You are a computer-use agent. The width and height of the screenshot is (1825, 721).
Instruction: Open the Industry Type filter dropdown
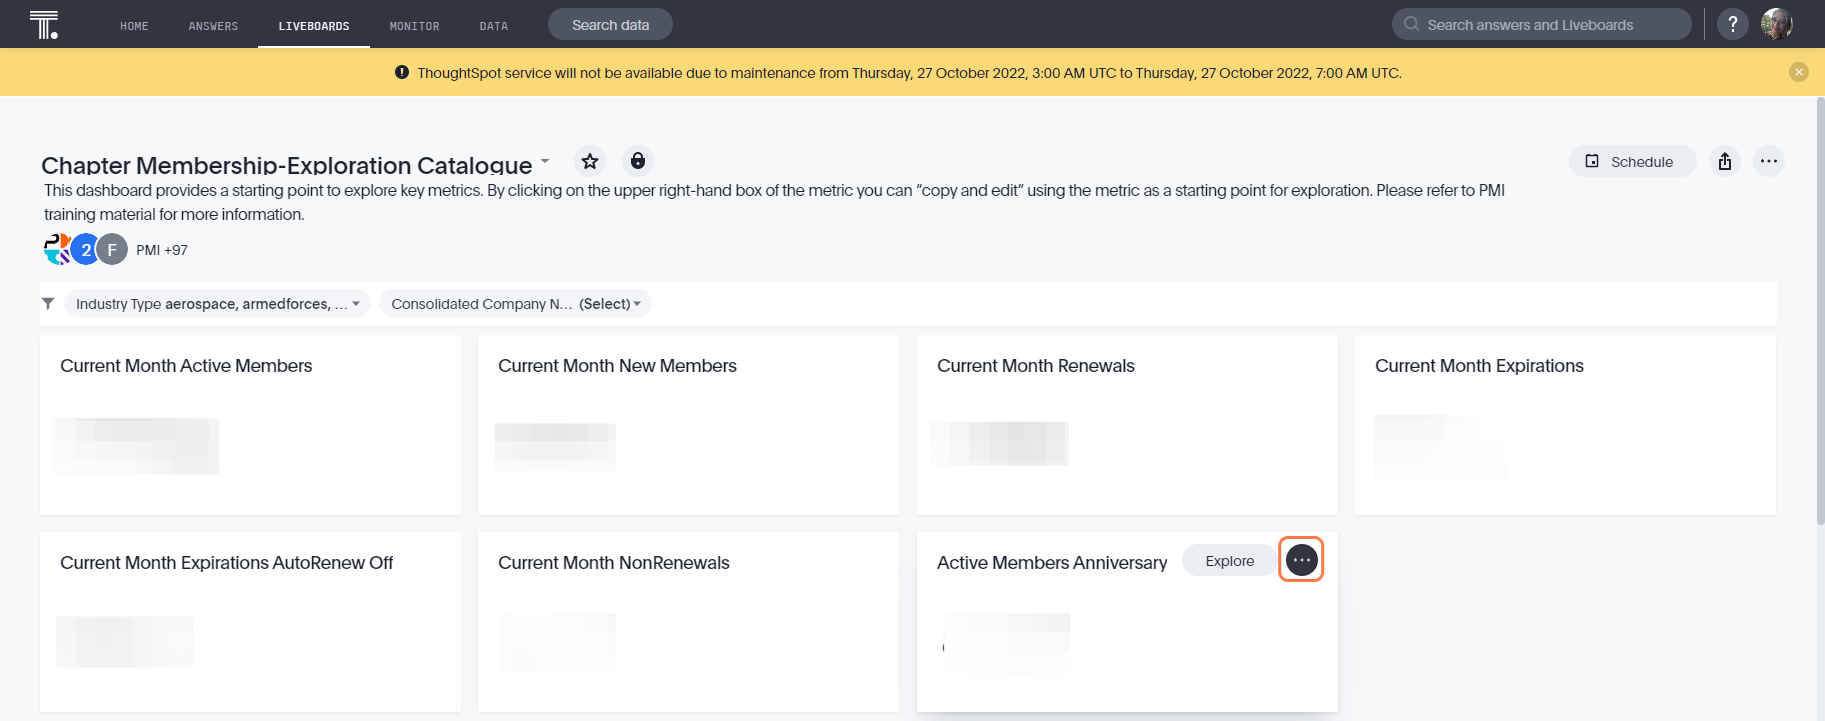point(217,303)
